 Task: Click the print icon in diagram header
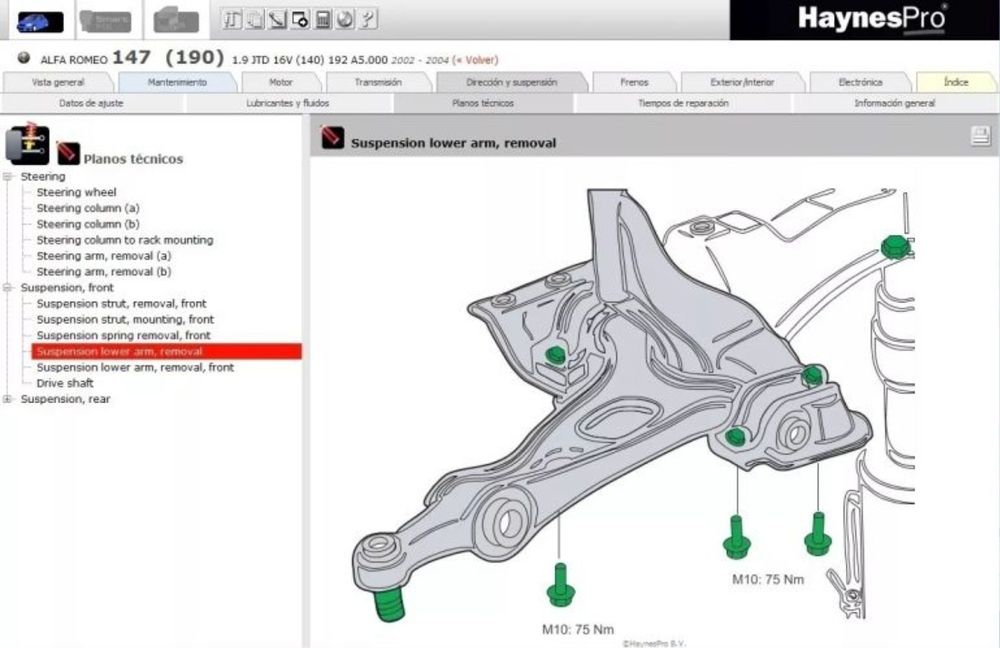click(980, 136)
